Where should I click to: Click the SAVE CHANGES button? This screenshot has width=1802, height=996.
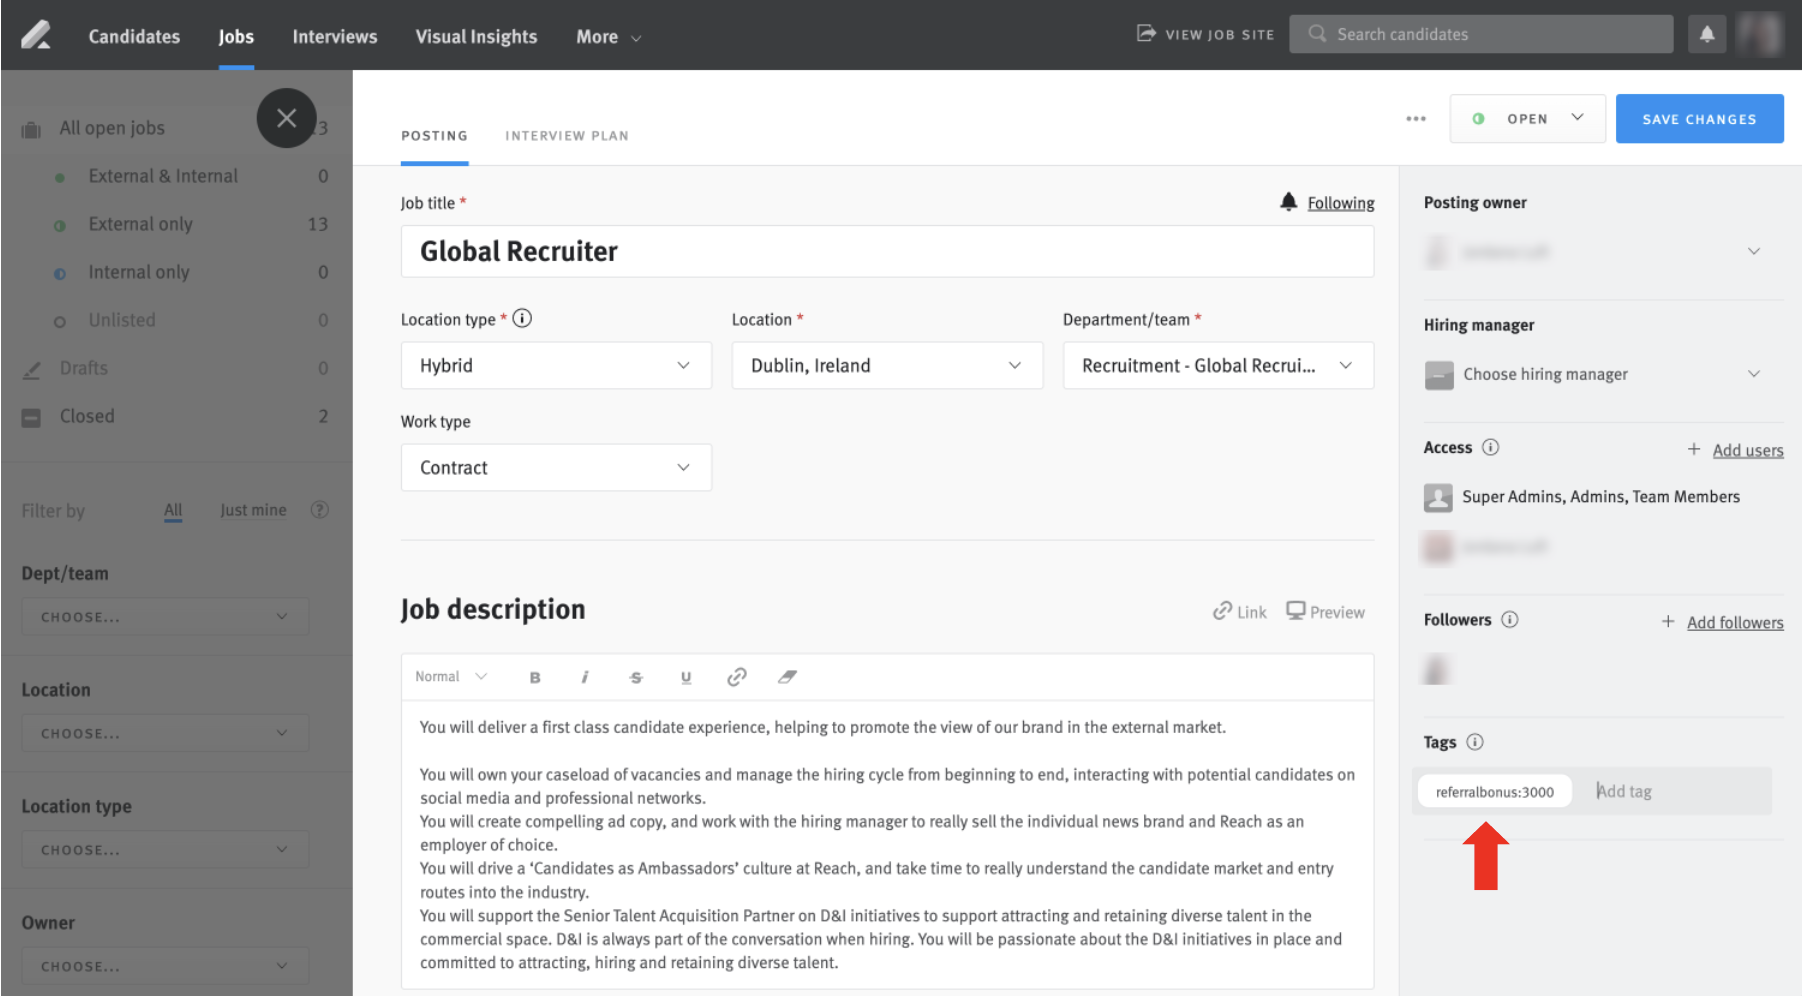[x=1699, y=118]
